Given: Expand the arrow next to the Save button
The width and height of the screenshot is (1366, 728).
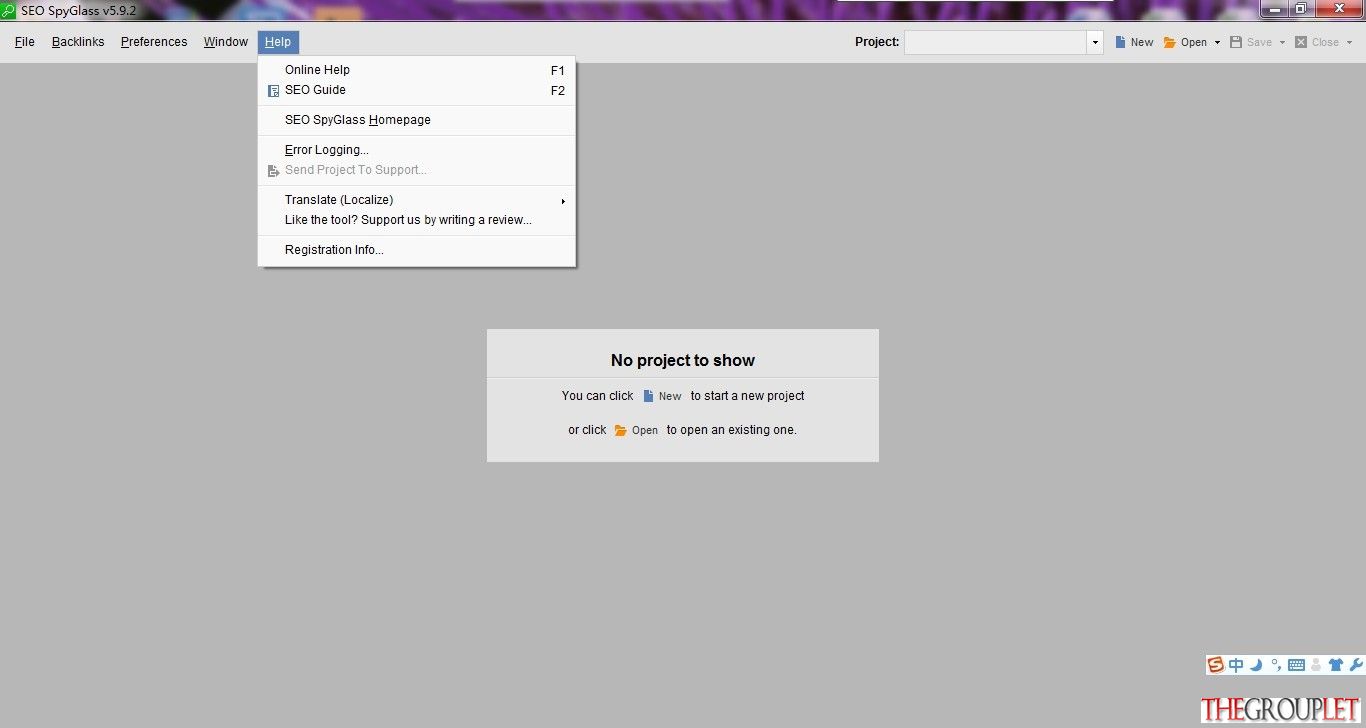Looking at the screenshot, I should tap(1282, 42).
